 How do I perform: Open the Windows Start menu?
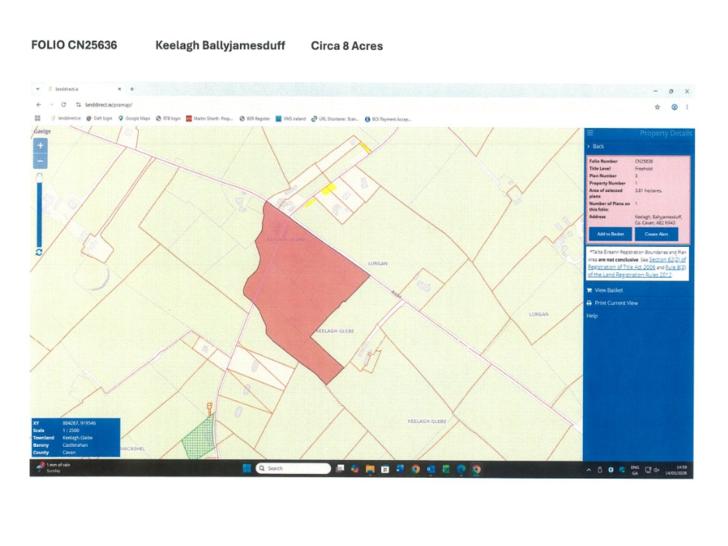point(247,468)
